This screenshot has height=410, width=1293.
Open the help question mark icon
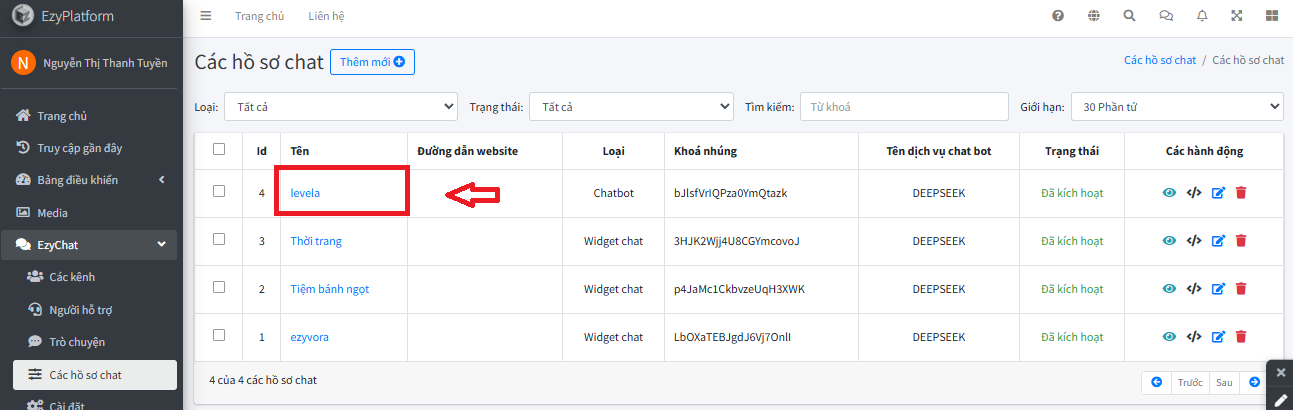(x=1058, y=16)
